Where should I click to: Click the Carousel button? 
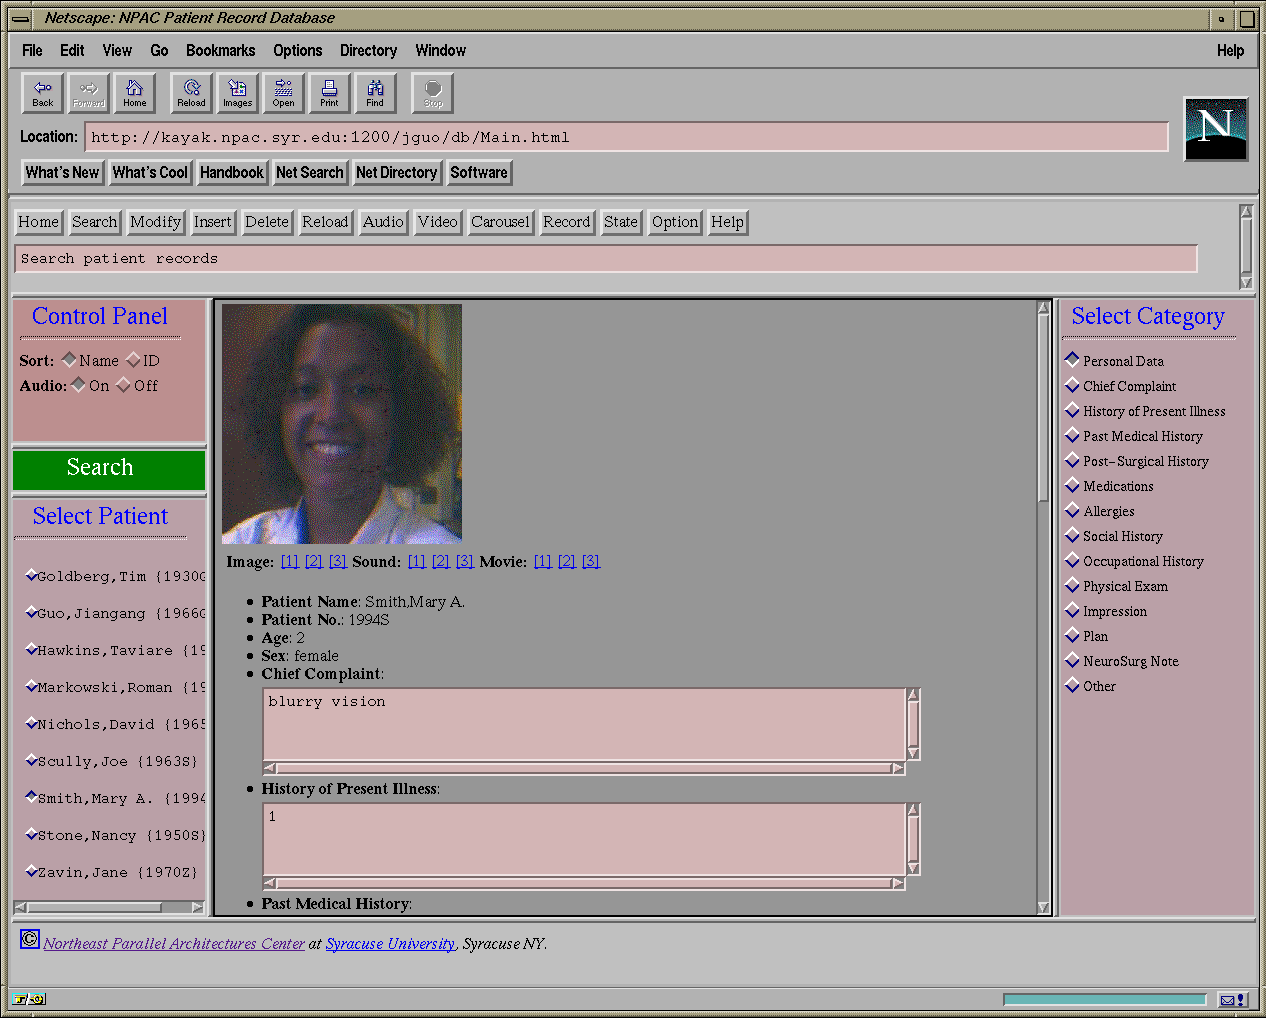(x=500, y=222)
